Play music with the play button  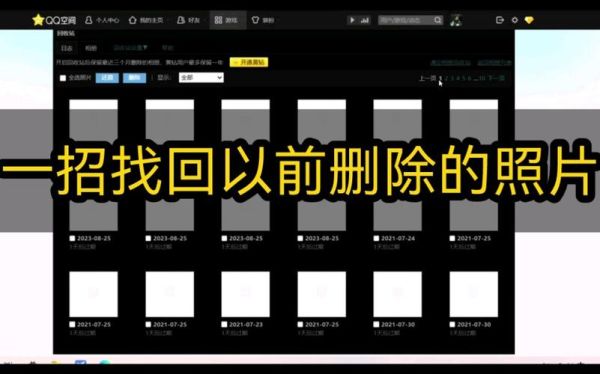point(352,20)
